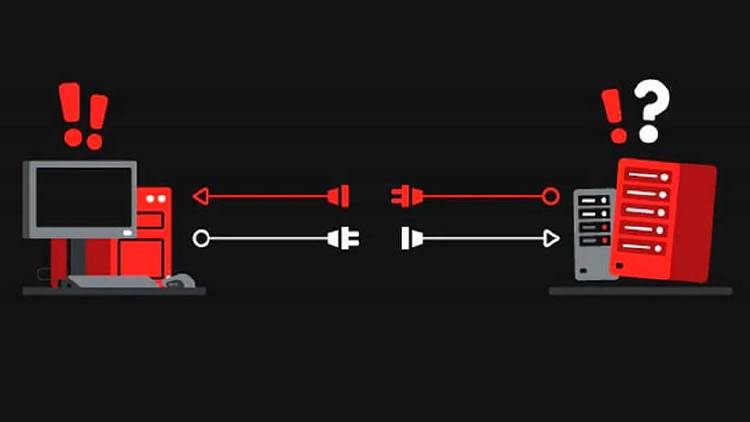Click the red two-prong plug

pyautogui.click(x=407, y=196)
